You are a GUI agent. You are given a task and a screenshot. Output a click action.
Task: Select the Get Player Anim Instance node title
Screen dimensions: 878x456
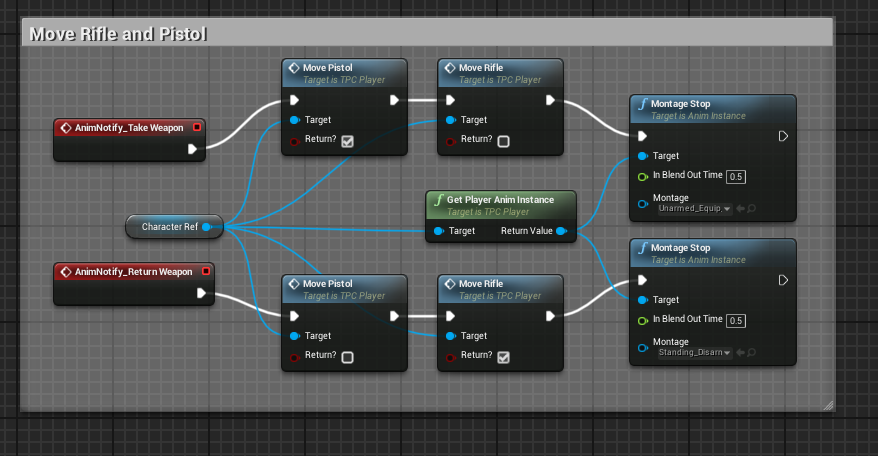(x=500, y=200)
